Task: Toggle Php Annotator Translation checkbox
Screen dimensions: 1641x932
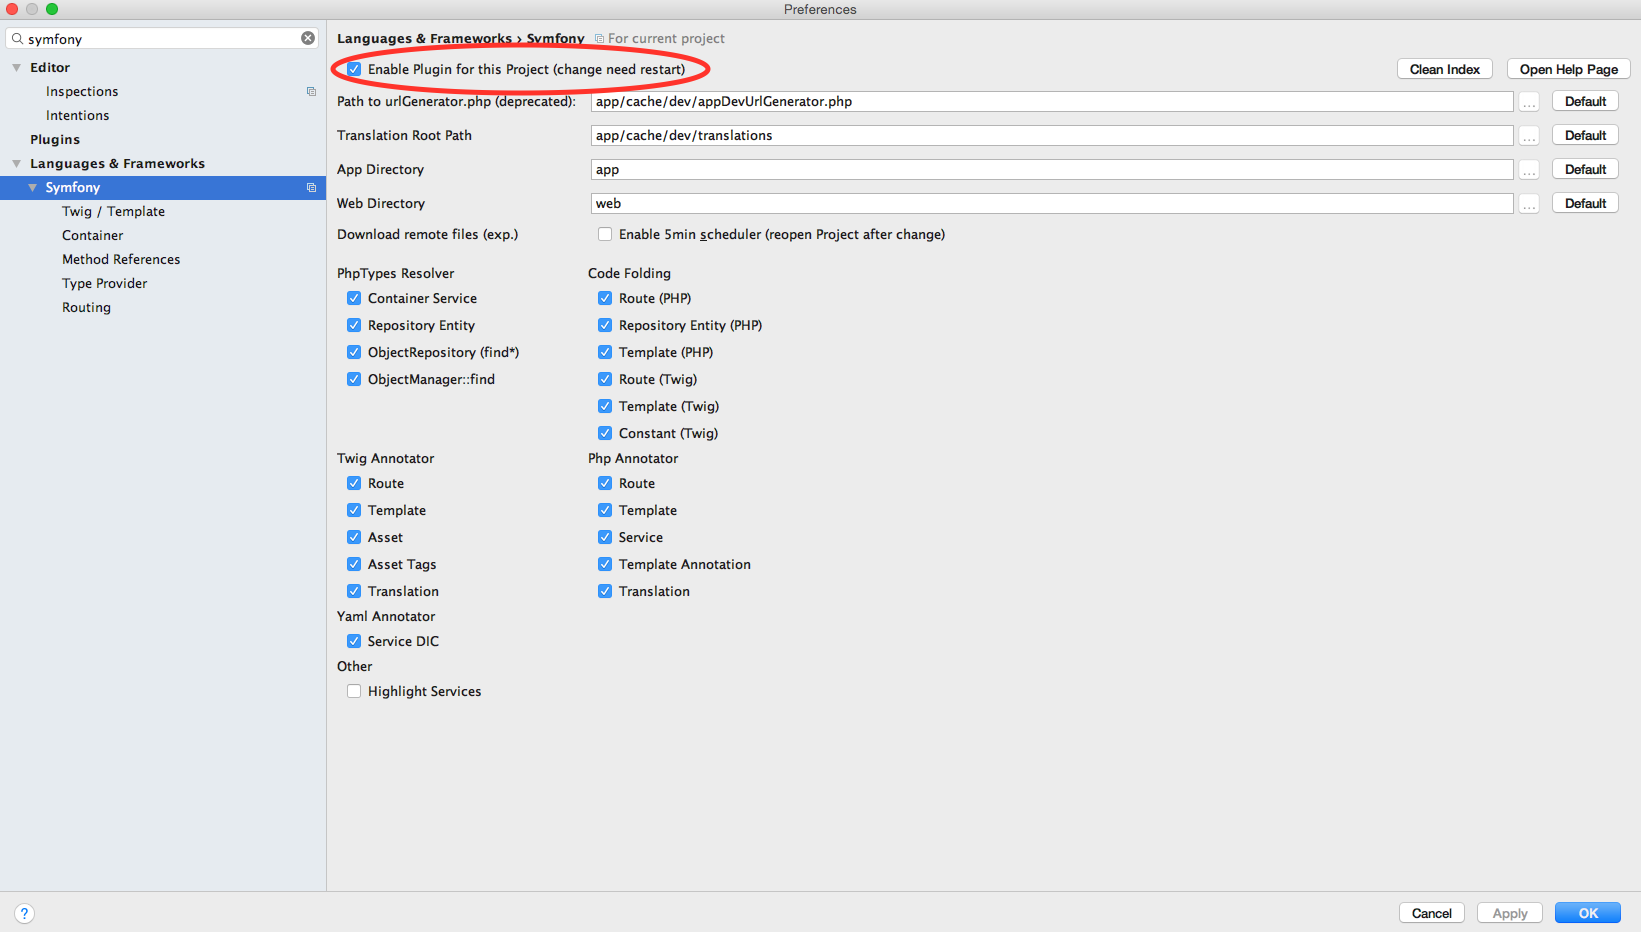Action: pyautogui.click(x=605, y=591)
